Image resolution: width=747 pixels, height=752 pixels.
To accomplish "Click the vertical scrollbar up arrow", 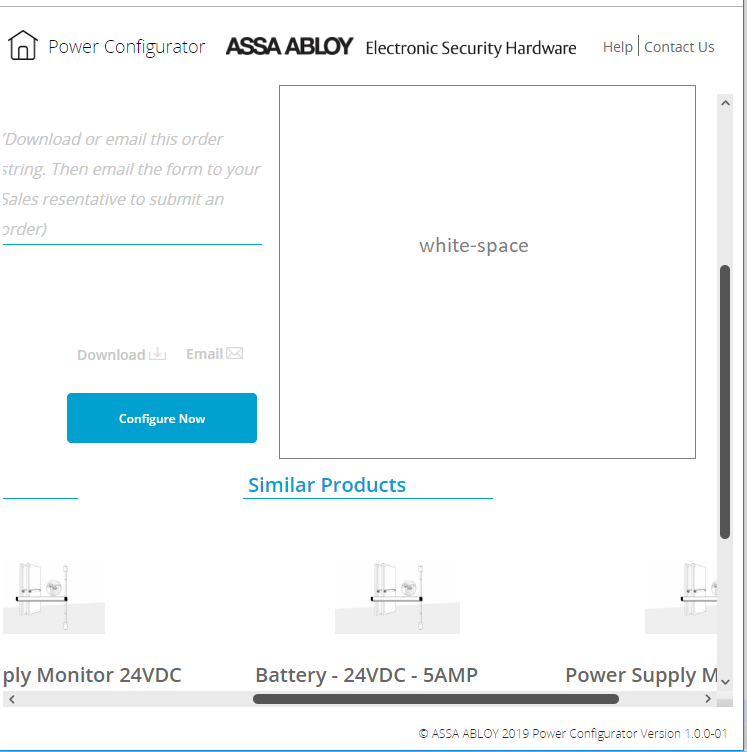I will point(726,103).
